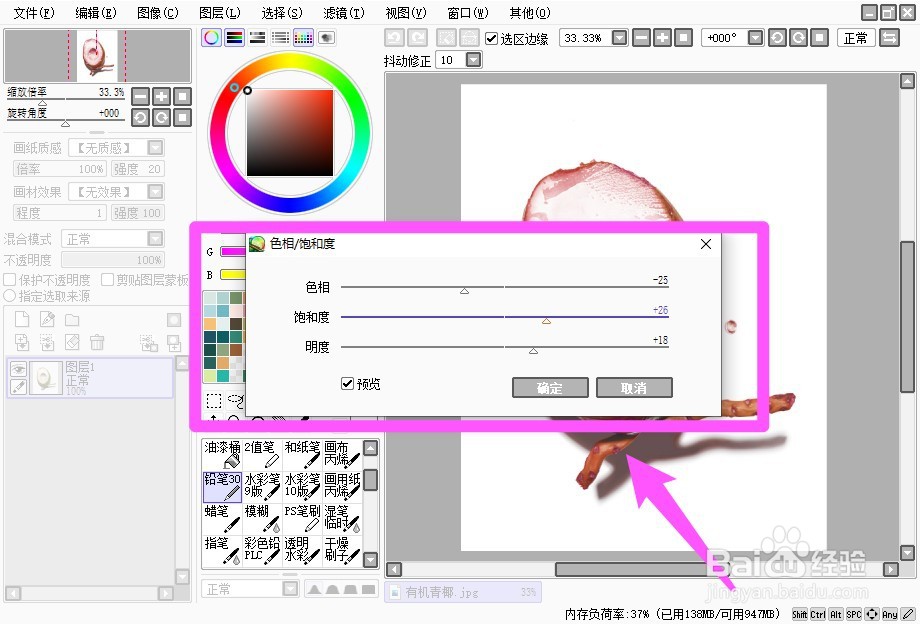920x624 pixels.
Task: Open the 视图(V) menu
Action: click(x=406, y=13)
